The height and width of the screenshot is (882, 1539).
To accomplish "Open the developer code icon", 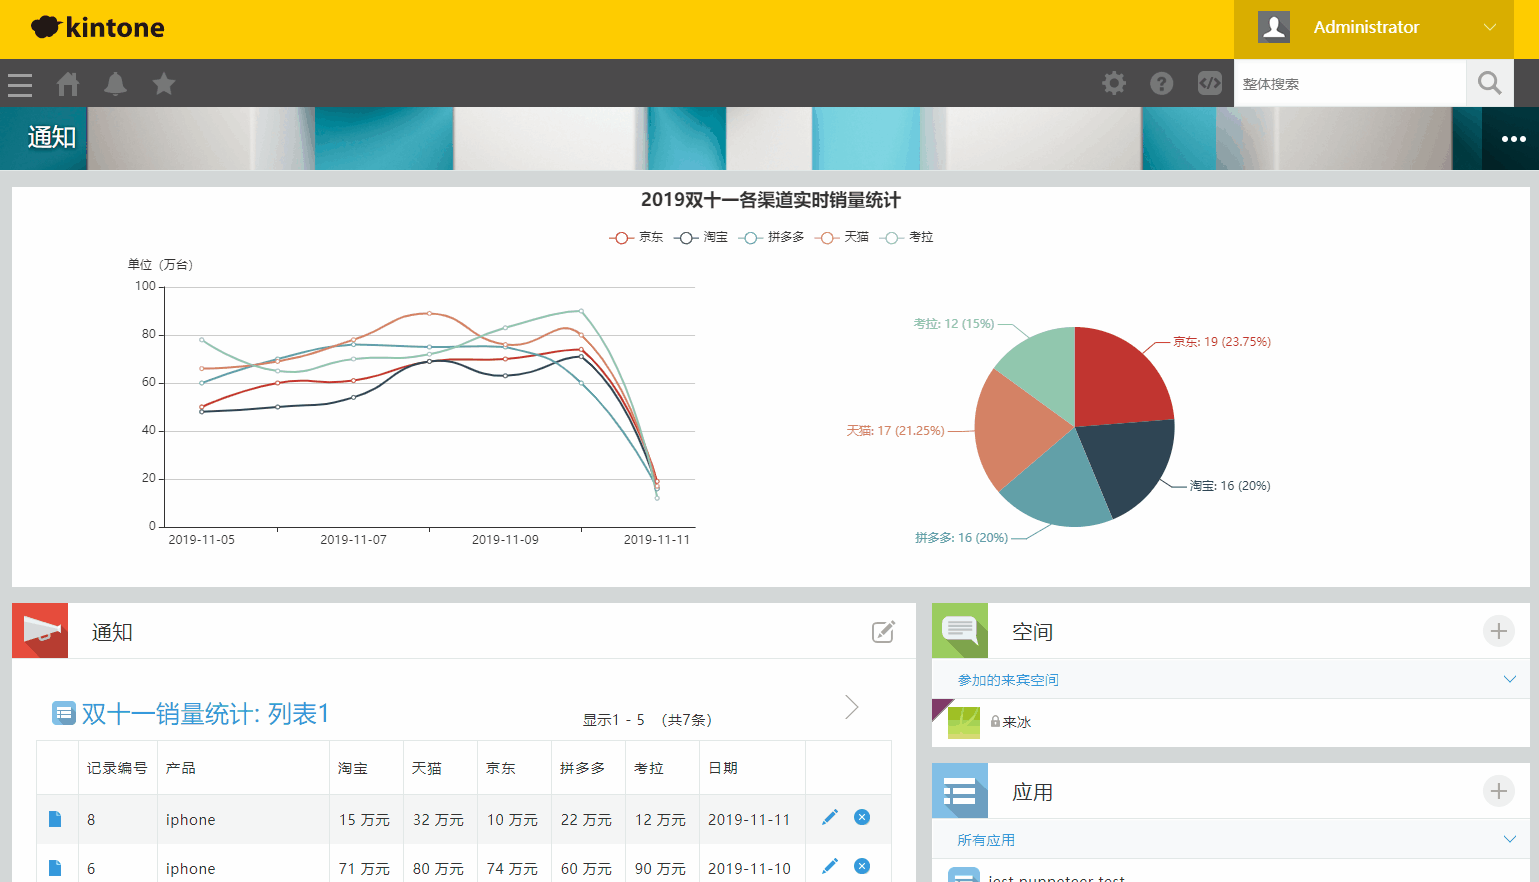I will [1210, 84].
